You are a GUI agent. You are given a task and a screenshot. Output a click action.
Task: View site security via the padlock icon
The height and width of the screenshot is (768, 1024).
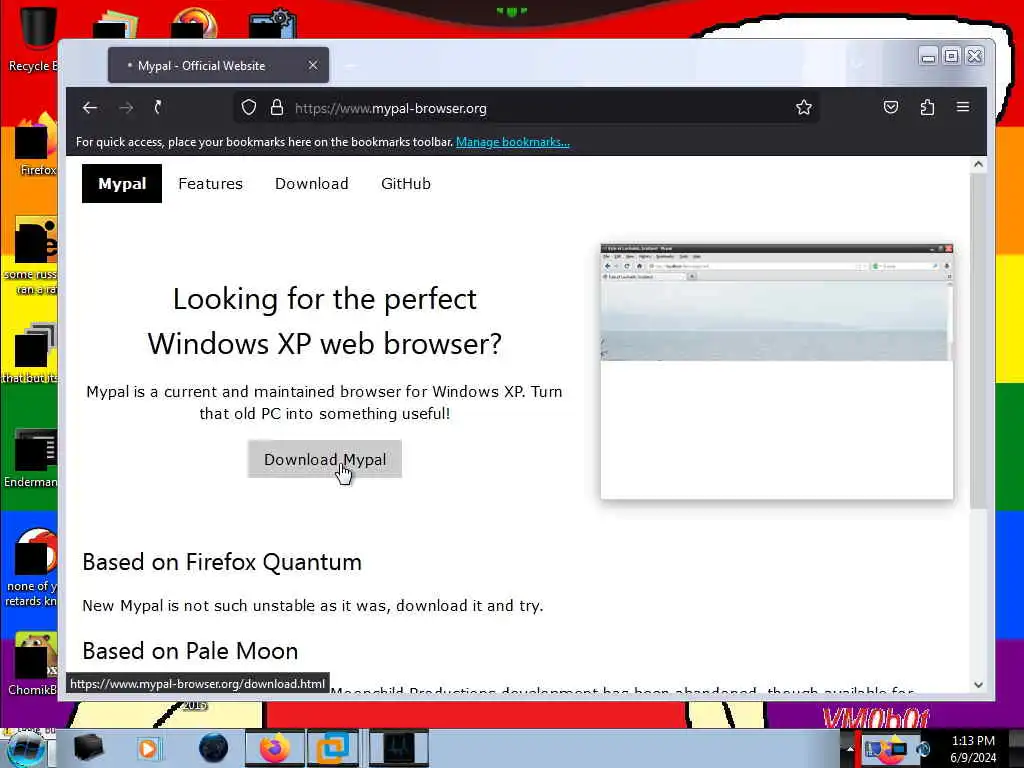[x=277, y=108]
